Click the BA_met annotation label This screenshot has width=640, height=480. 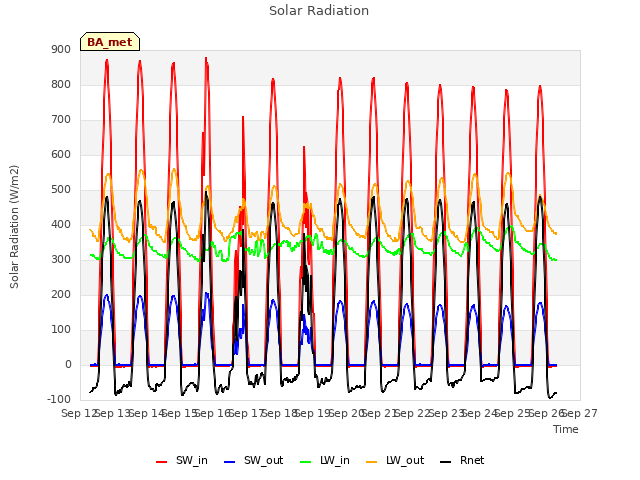tap(110, 42)
